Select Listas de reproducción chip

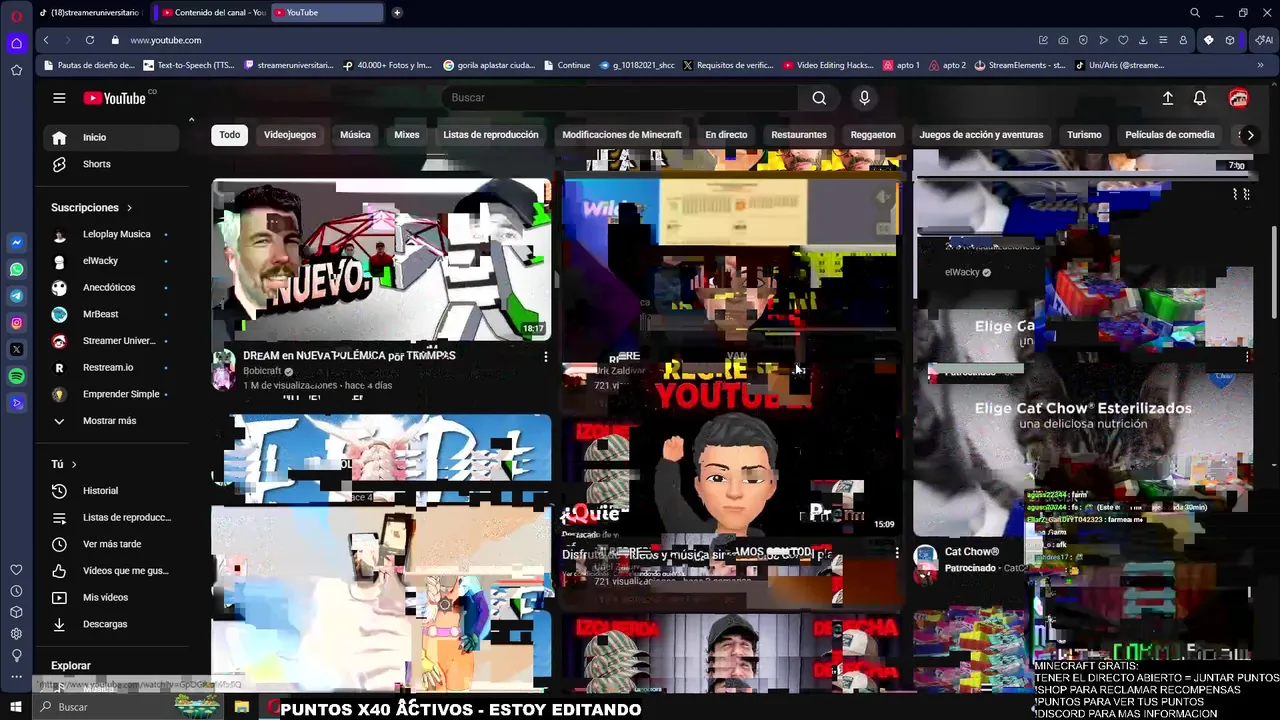coord(491,135)
